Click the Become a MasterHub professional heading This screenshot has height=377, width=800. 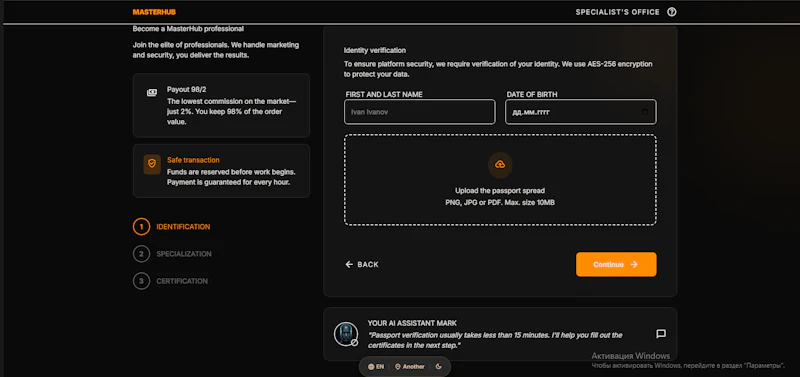pos(188,29)
